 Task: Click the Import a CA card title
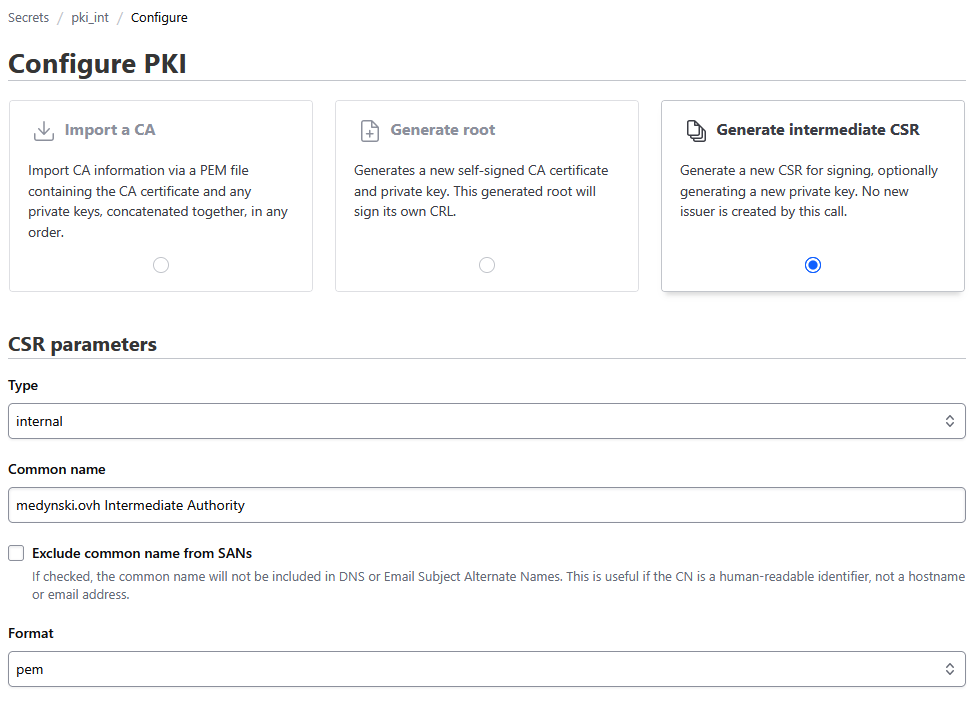(110, 130)
